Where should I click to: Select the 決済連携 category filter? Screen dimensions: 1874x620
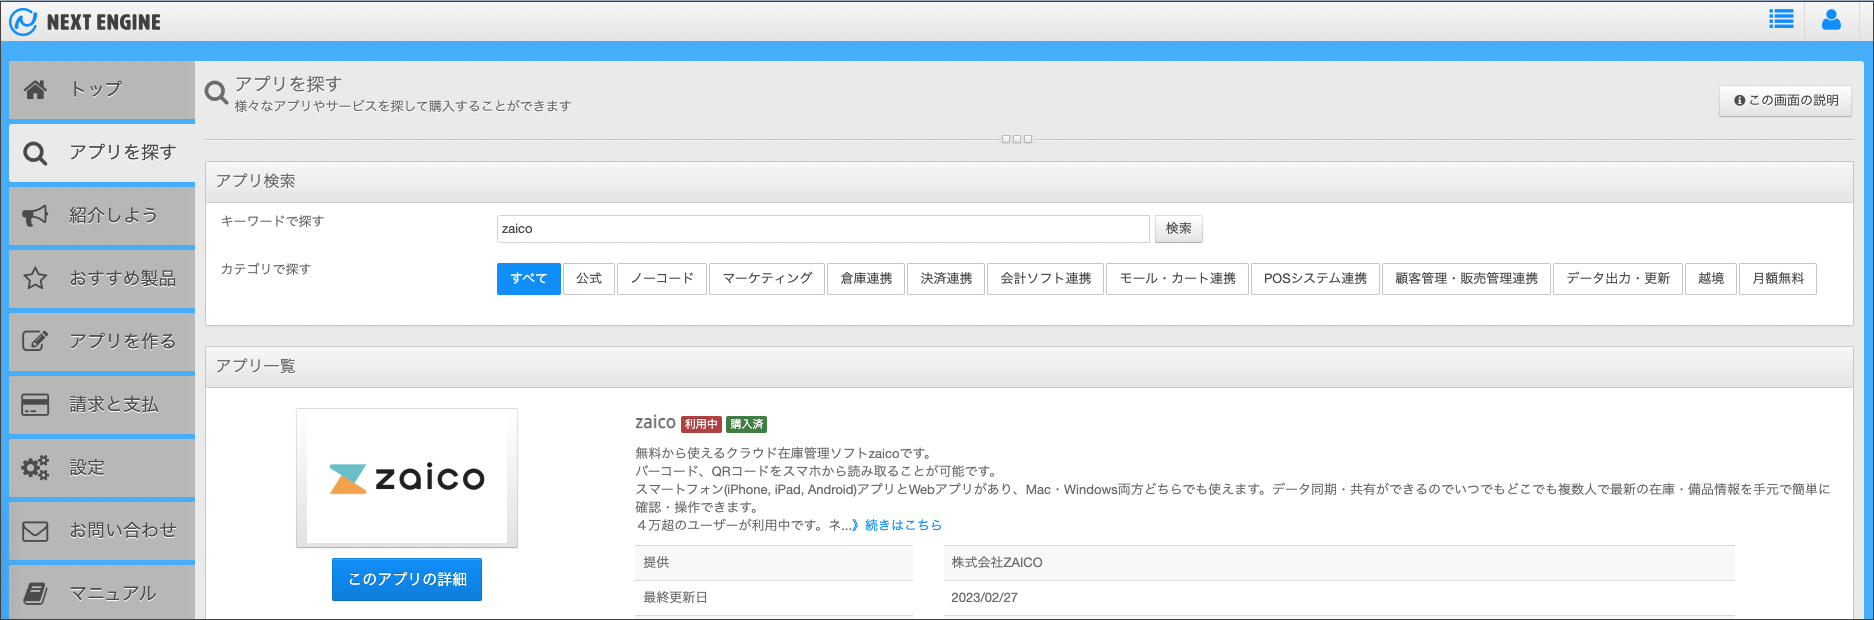(x=946, y=279)
